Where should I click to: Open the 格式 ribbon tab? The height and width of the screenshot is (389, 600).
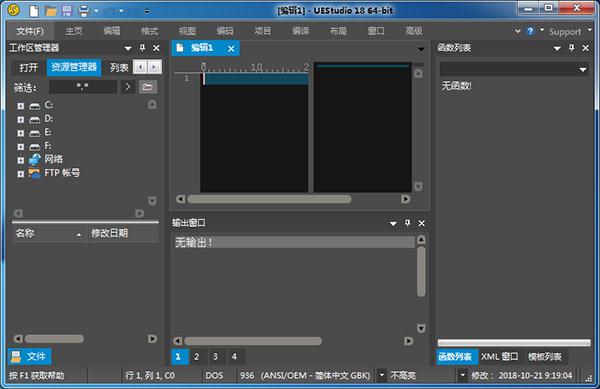[149, 31]
